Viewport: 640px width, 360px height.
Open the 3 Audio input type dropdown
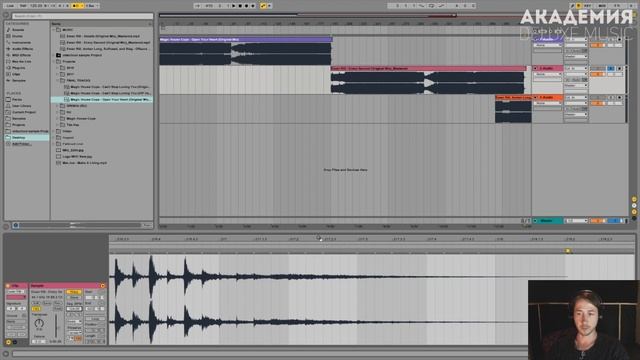pyautogui.click(x=576, y=98)
